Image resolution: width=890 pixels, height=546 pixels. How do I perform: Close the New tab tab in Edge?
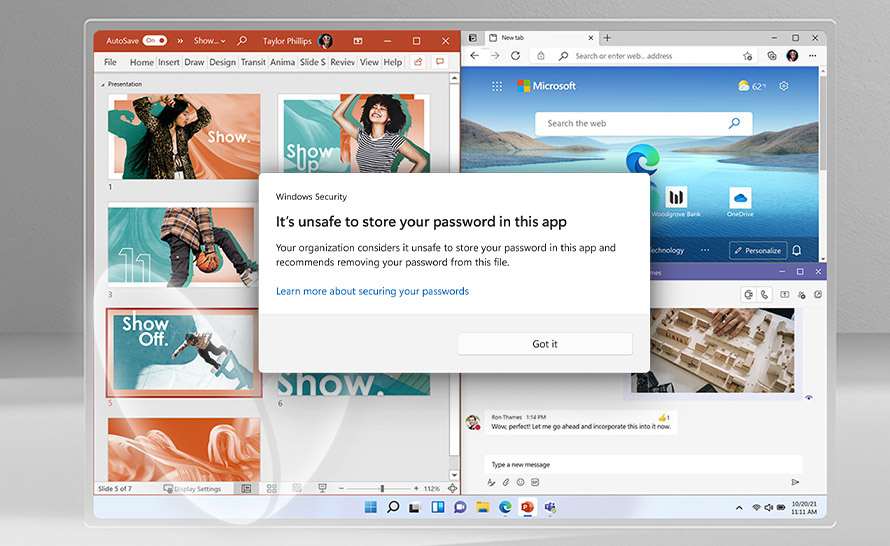(590, 38)
